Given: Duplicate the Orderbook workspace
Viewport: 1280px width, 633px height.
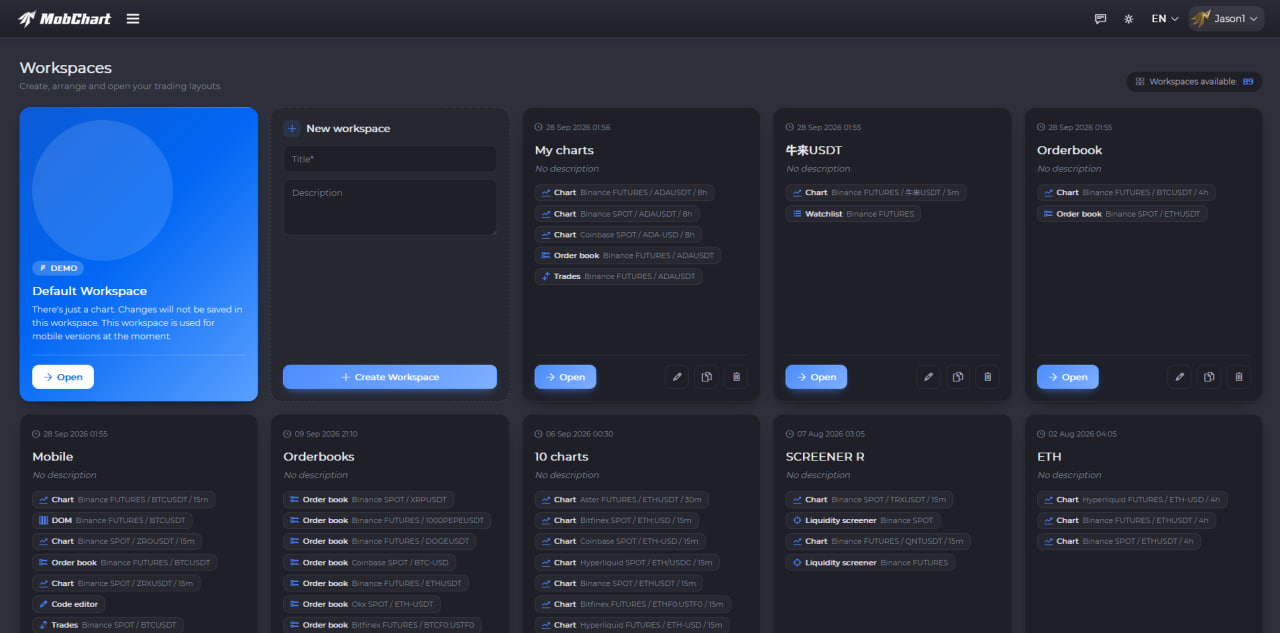Looking at the screenshot, I should click(x=1209, y=377).
